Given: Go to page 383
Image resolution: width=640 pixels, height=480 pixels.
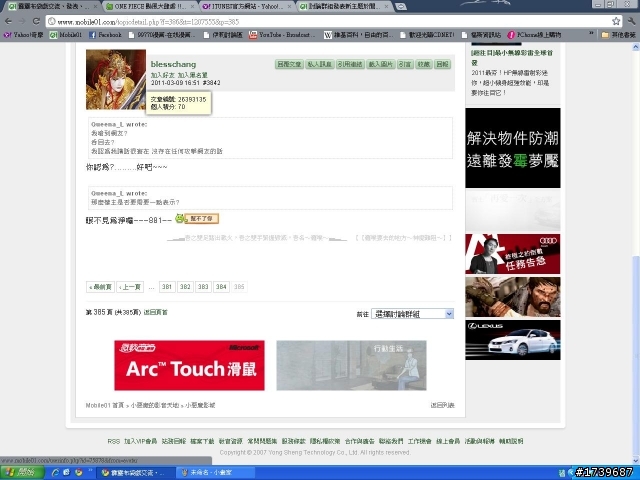Looking at the screenshot, I should tap(203, 287).
